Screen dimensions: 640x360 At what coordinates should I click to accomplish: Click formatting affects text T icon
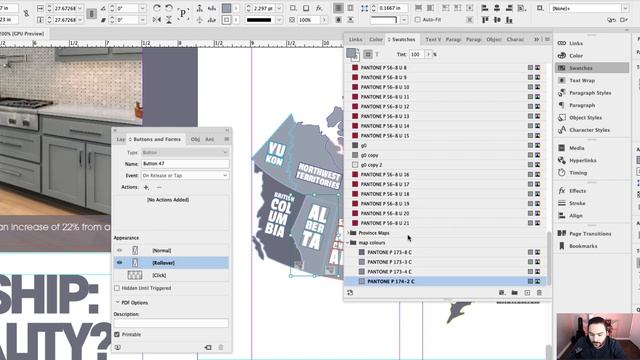coord(377,54)
